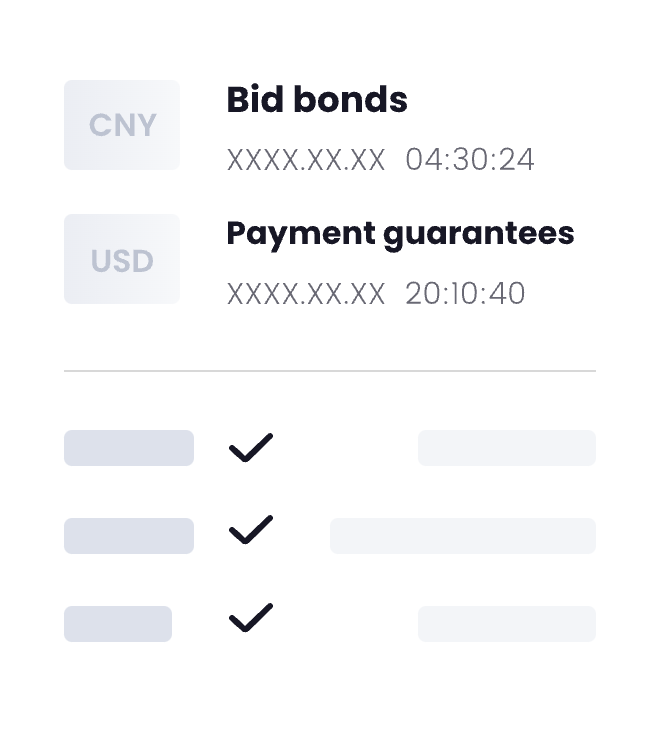Click the 'guarantees' word in the second heading
660x746 pixels.
coord(479,236)
